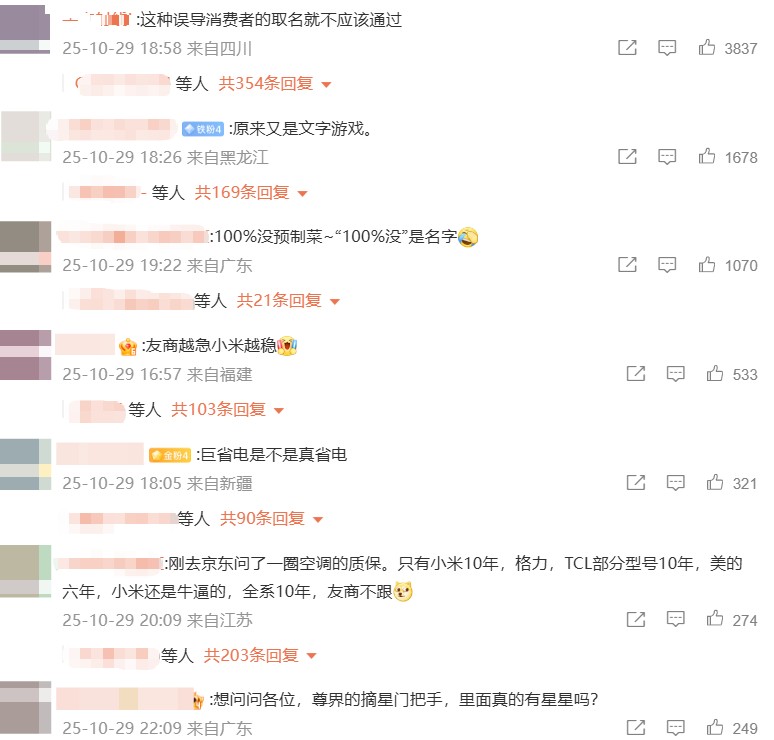Open the 共90条回复 replies

point(271,518)
